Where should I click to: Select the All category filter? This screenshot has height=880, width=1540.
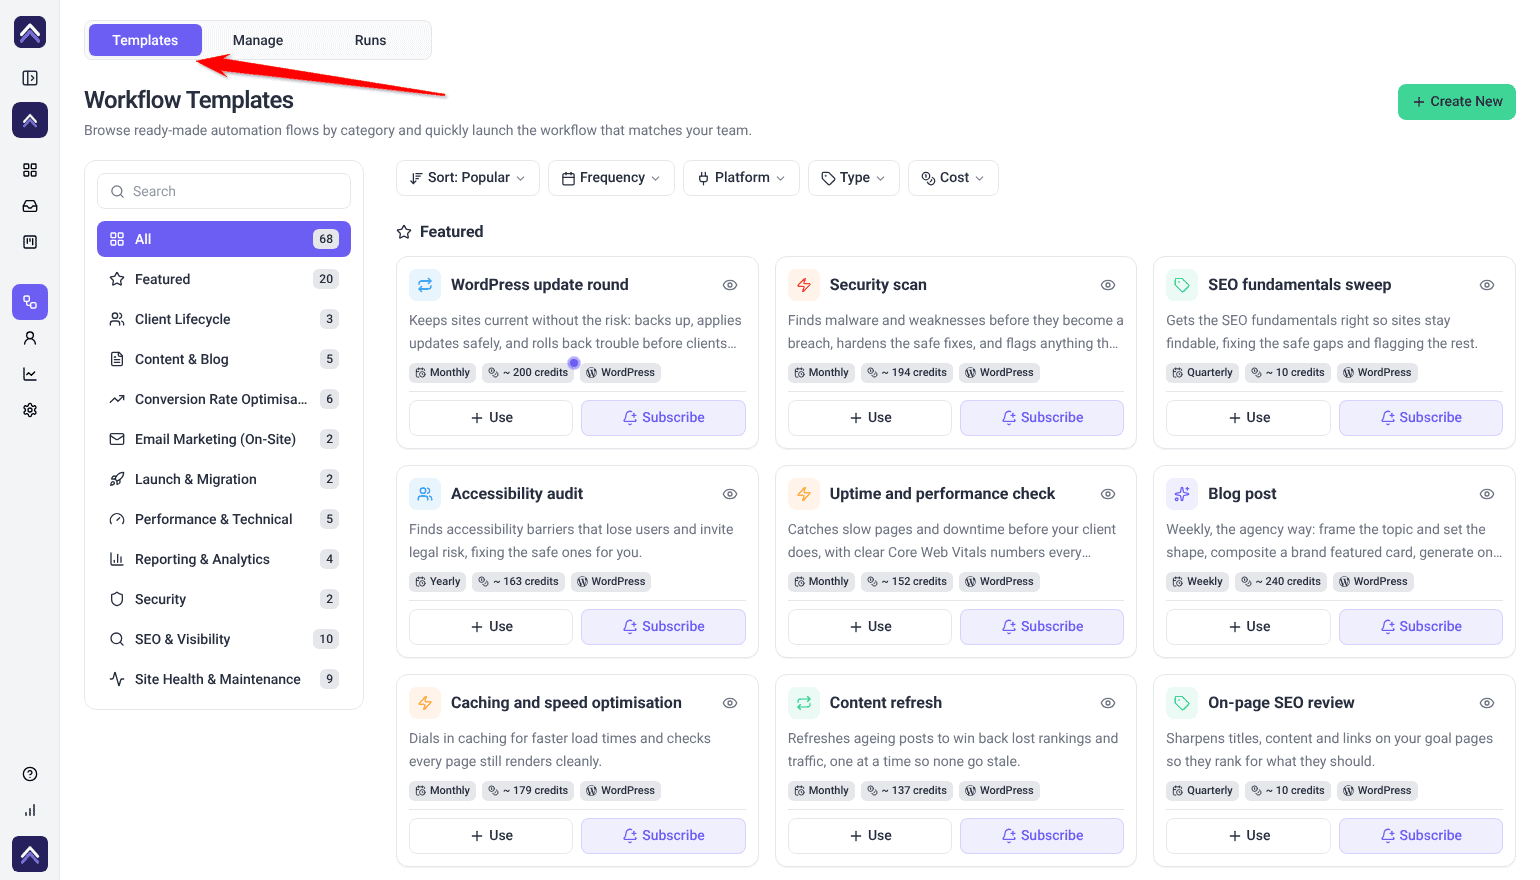click(x=224, y=239)
